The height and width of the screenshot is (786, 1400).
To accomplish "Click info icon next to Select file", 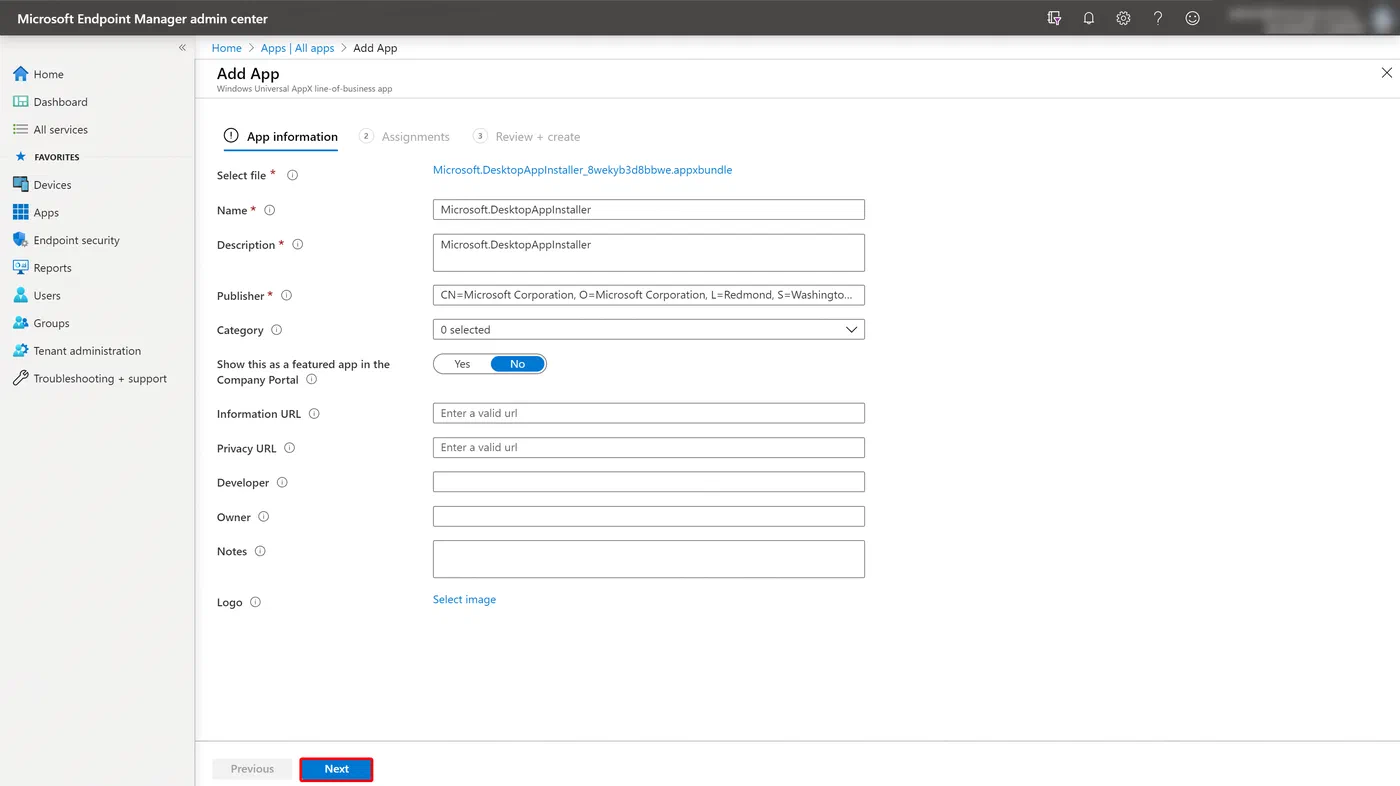I will click(x=293, y=175).
